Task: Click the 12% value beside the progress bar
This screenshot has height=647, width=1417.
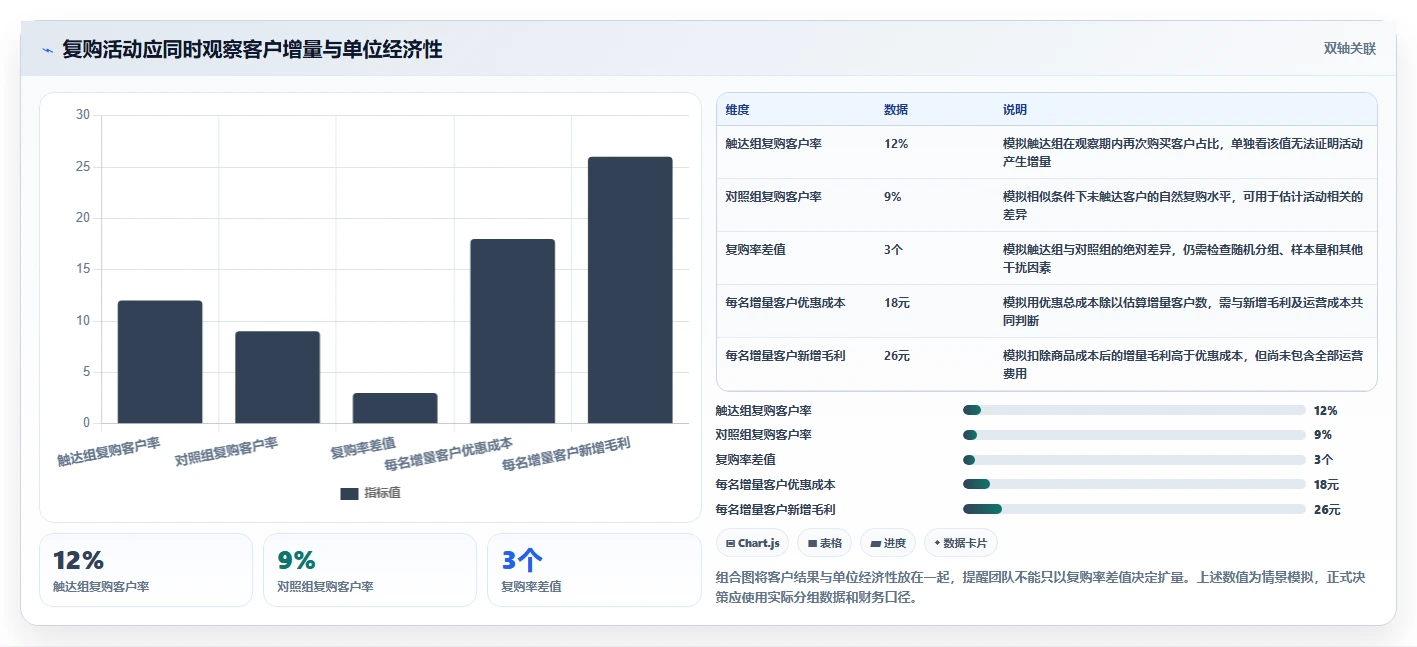Action: 1325,411
